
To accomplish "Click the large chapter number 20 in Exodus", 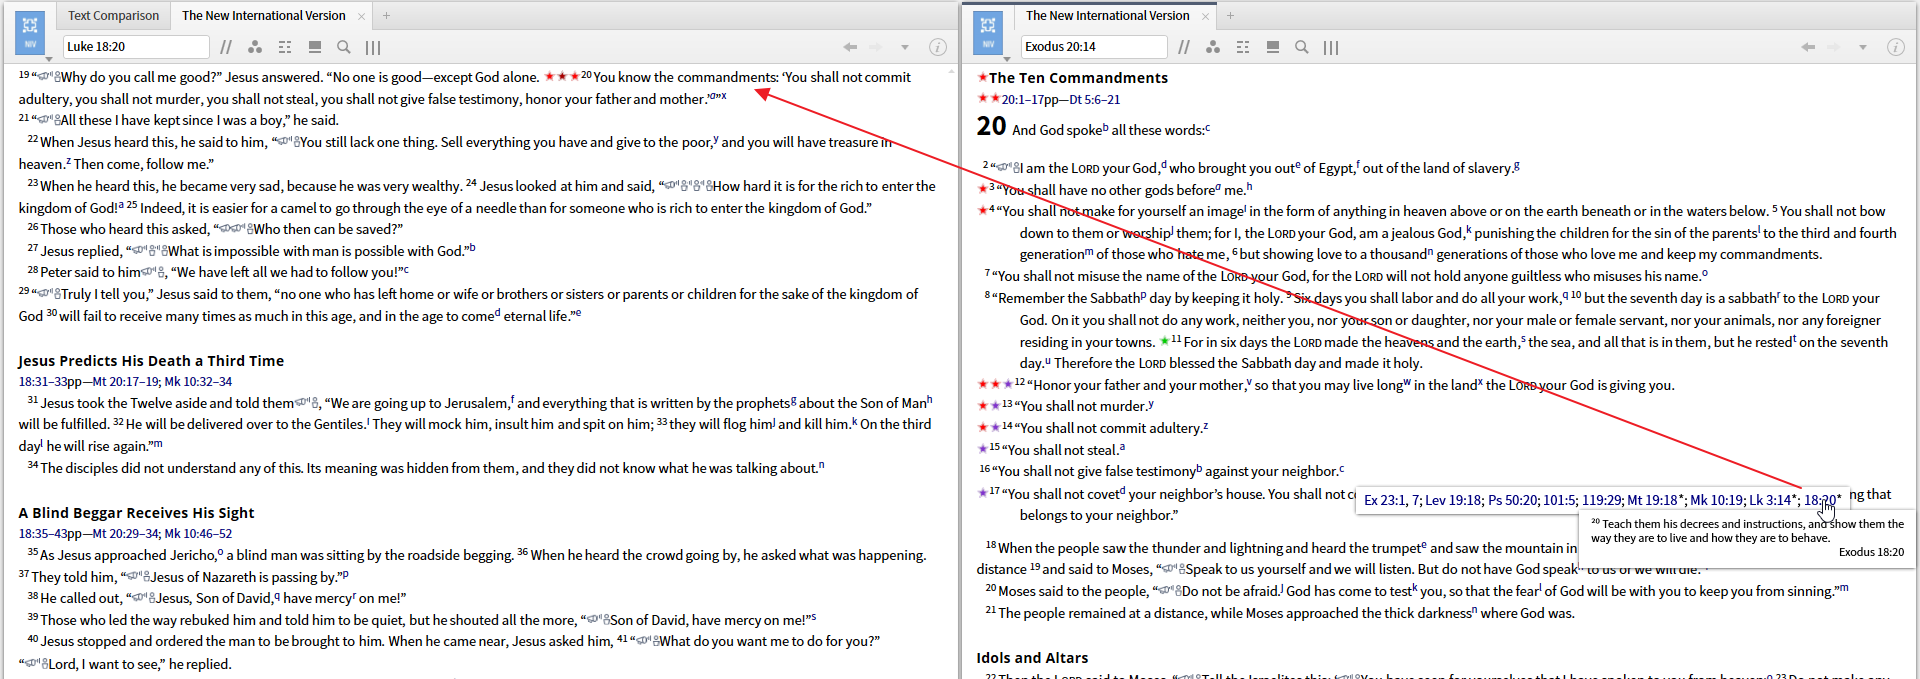I will pos(991,126).
